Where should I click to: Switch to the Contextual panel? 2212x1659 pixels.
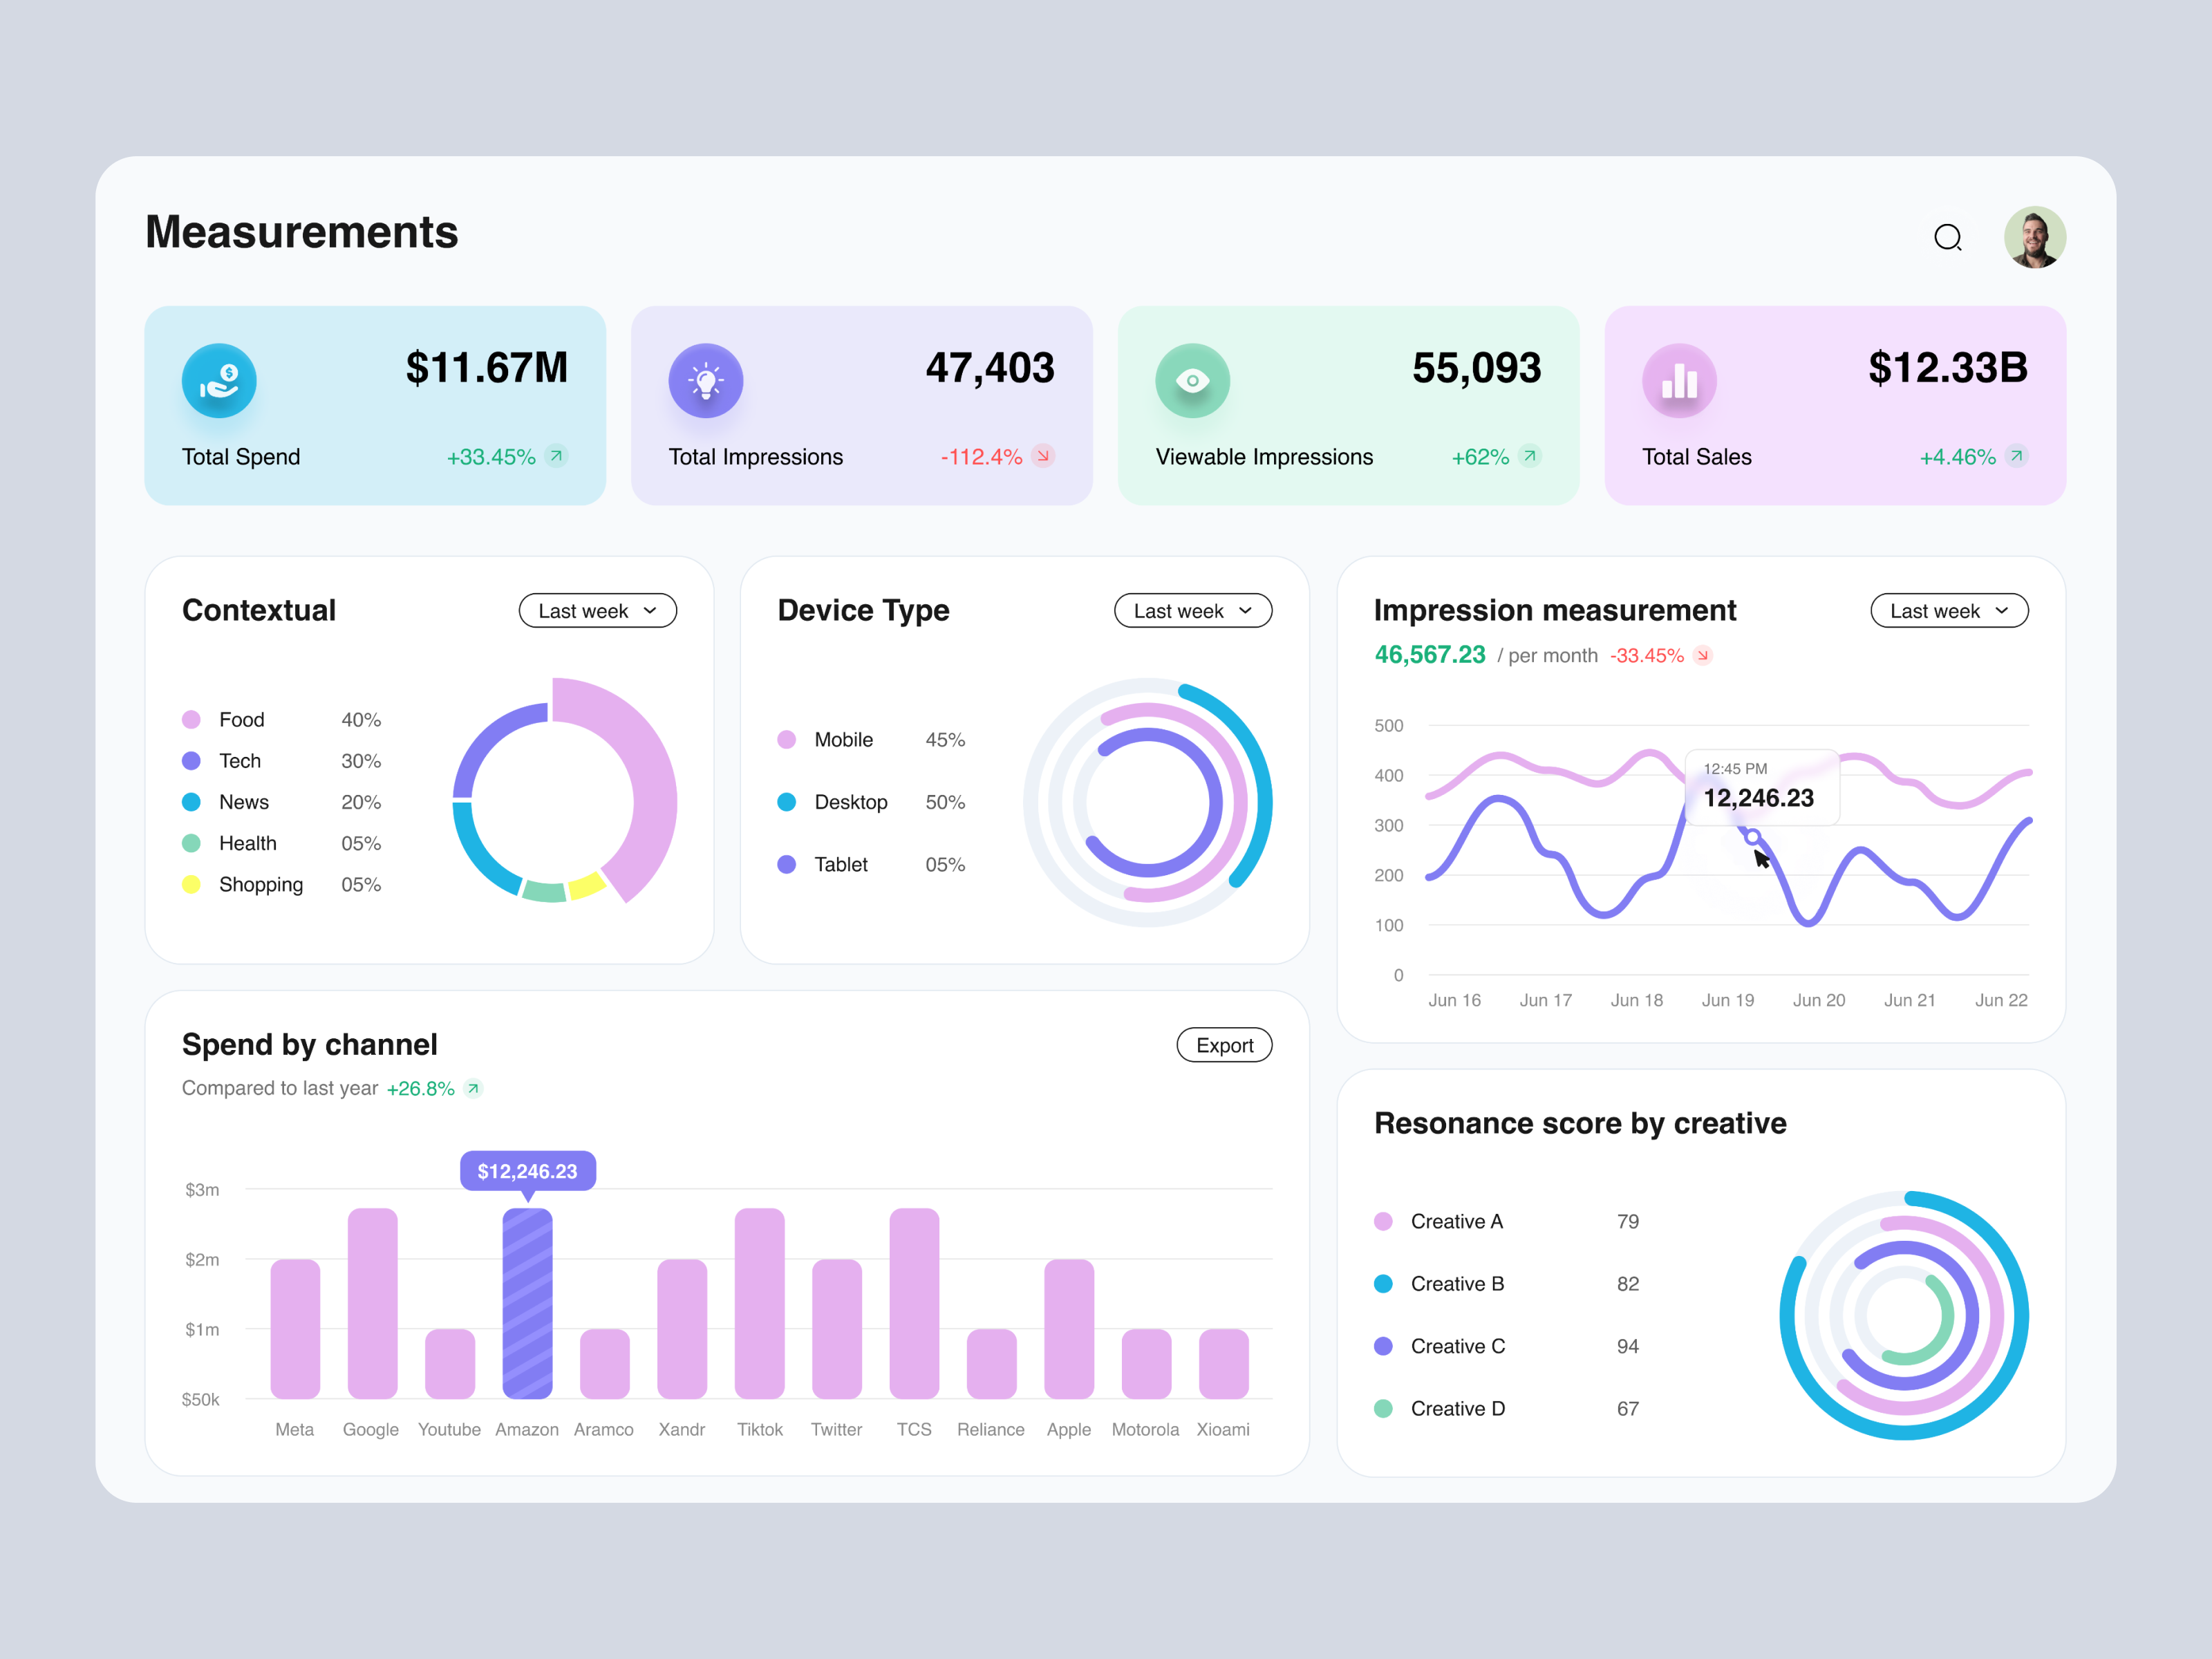click(x=258, y=610)
